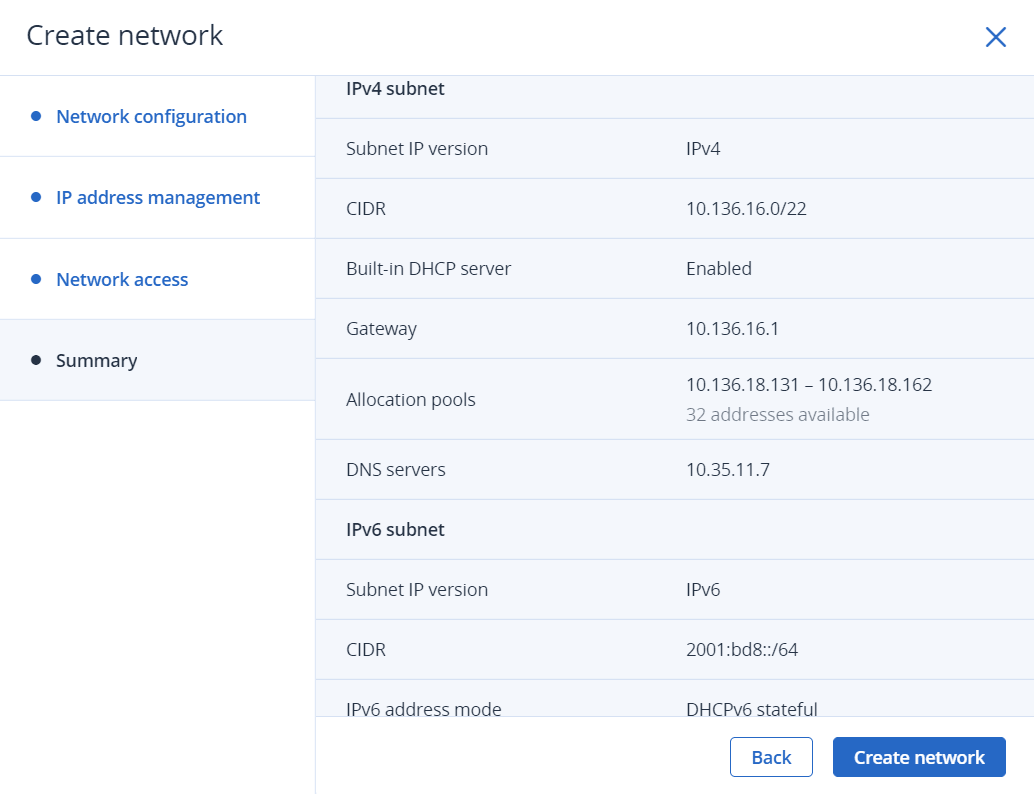Click the bullet icon beside Network access
Viewport: 1034px width, 794px height.
pos(37,279)
